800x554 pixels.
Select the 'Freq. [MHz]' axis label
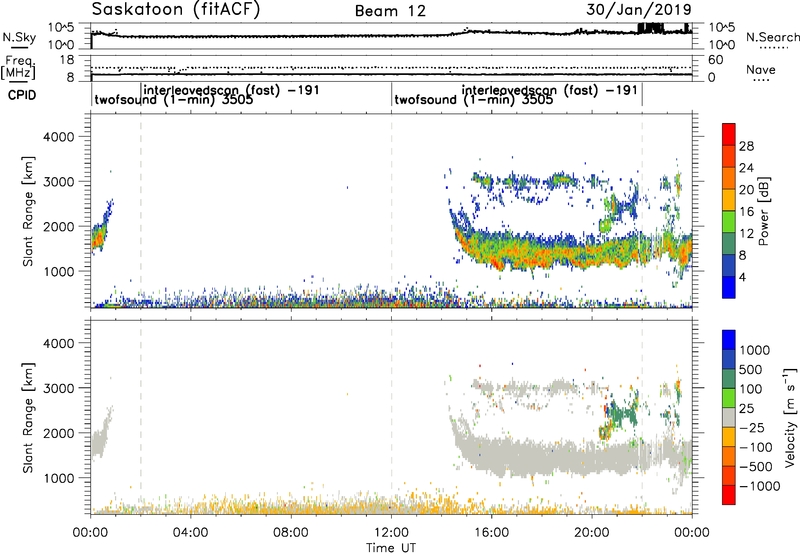pyautogui.click(x=18, y=67)
